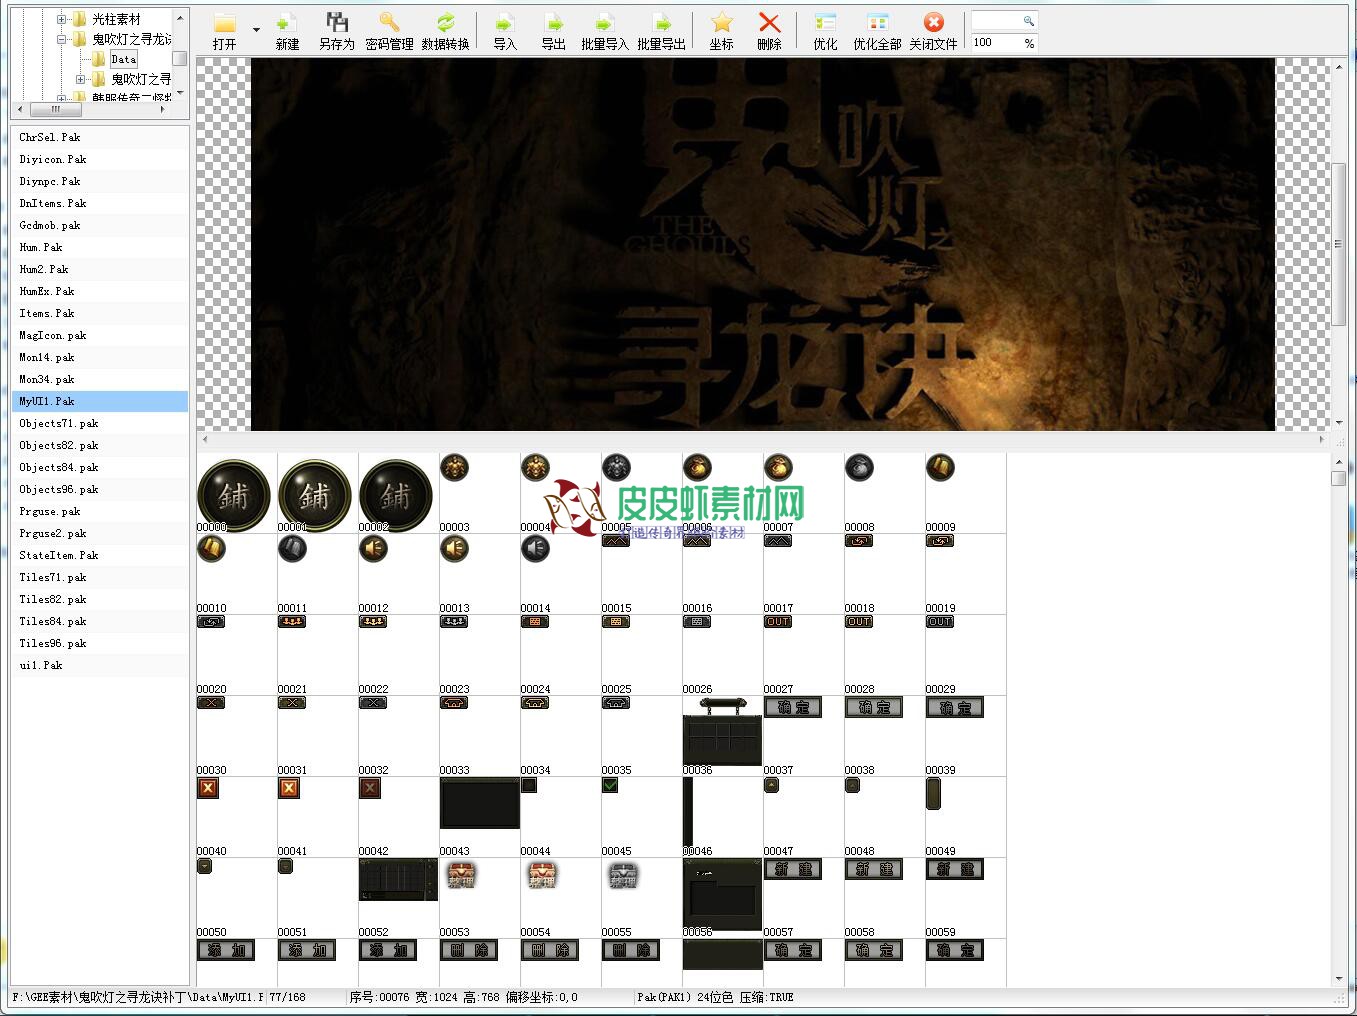Select the Data folder in tree

pyautogui.click(x=123, y=59)
